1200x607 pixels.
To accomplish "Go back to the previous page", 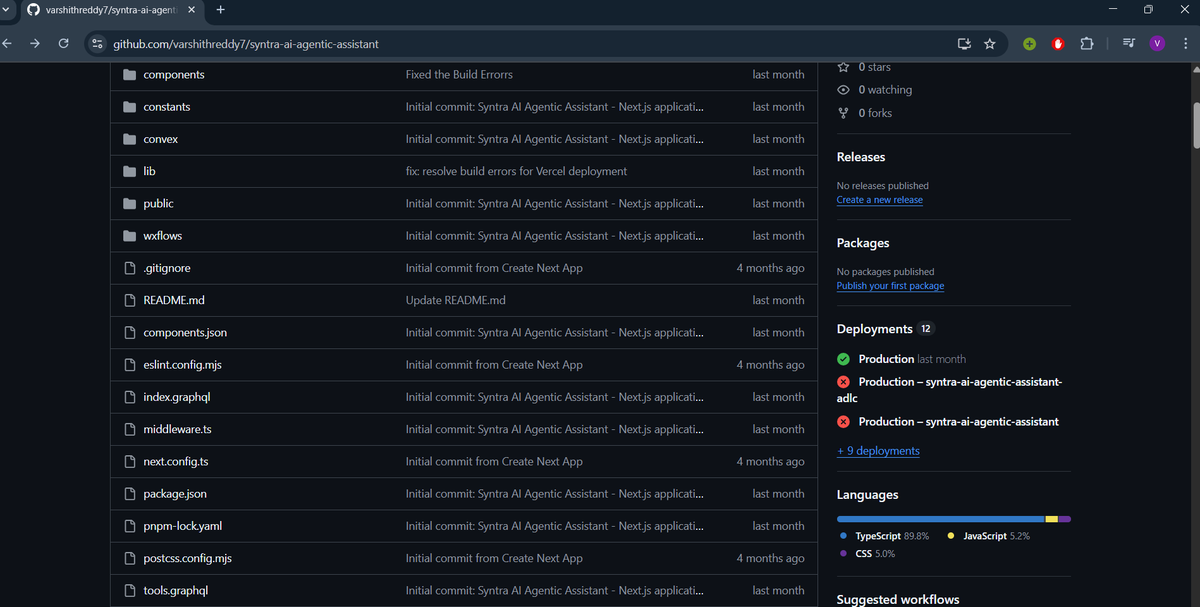I will pyautogui.click(x=8, y=44).
